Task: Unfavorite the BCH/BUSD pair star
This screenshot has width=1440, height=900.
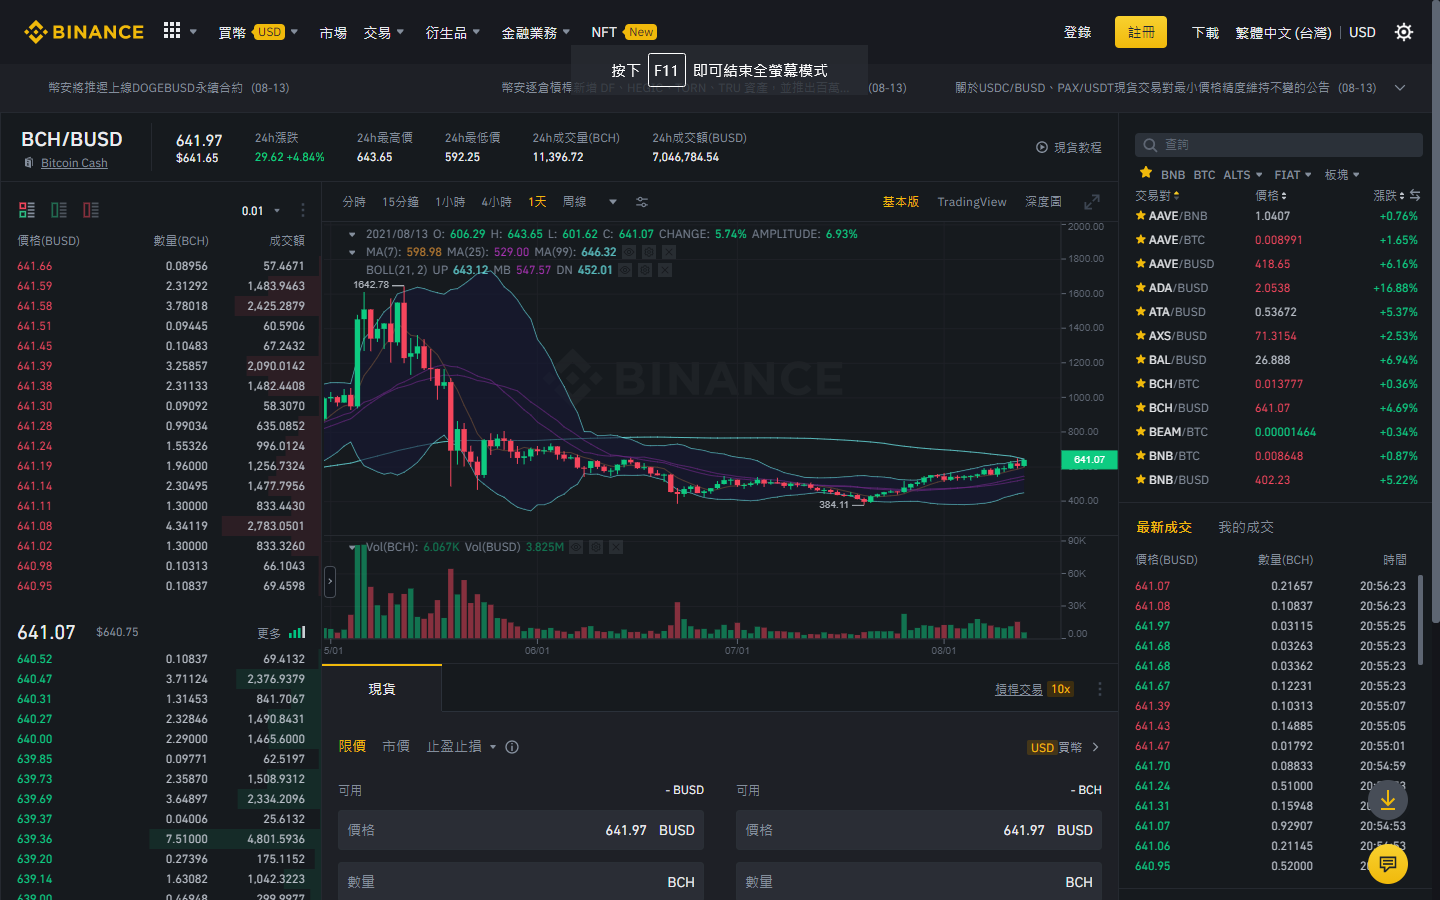Action: (1141, 407)
